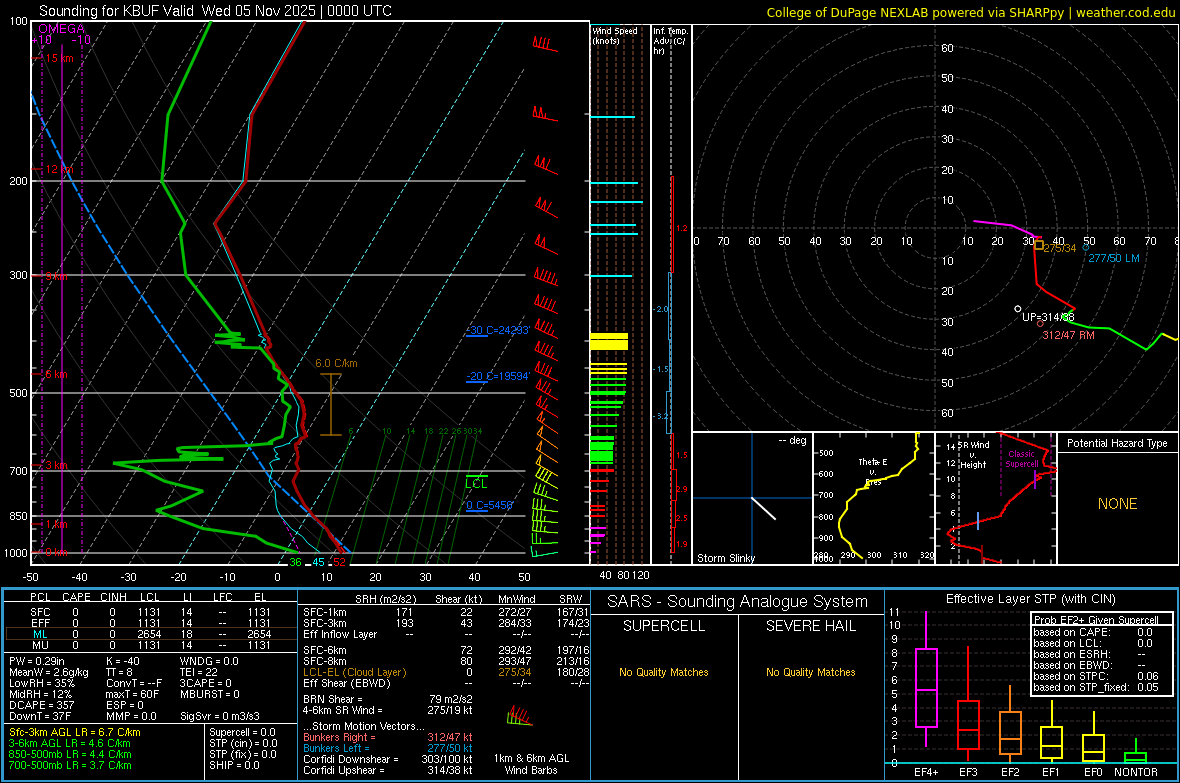Click the 277/50 LM label
The height and width of the screenshot is (783, 1180).
(1114, 258)
